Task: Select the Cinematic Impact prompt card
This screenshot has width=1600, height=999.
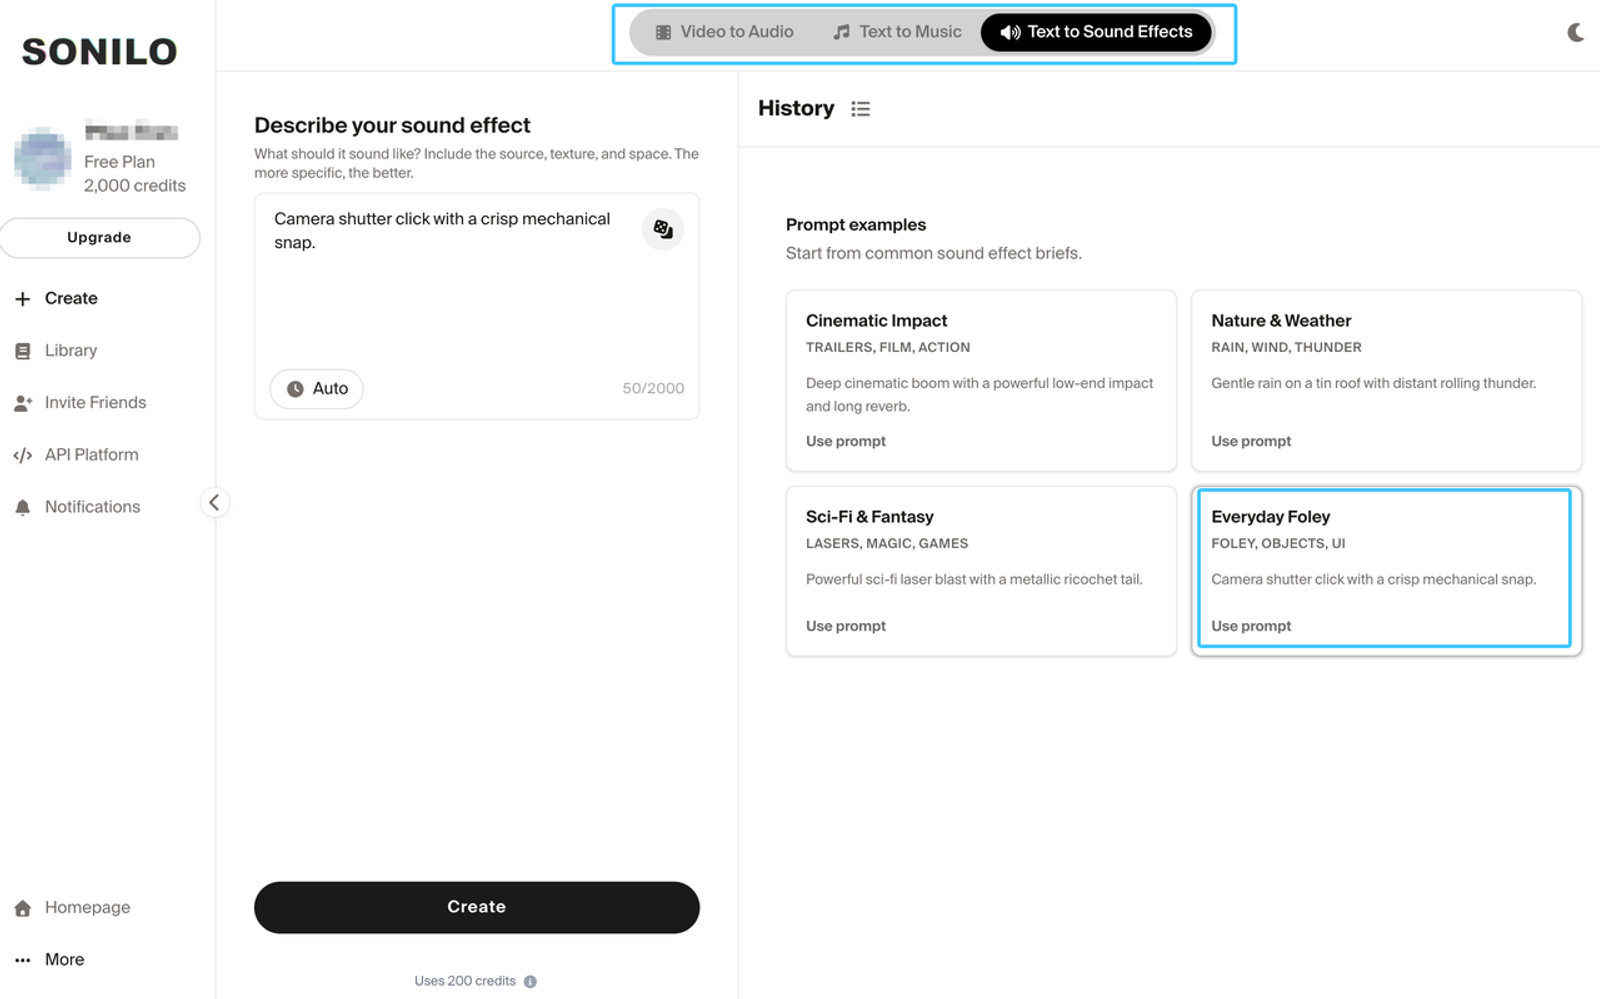Action: [981, 380]
